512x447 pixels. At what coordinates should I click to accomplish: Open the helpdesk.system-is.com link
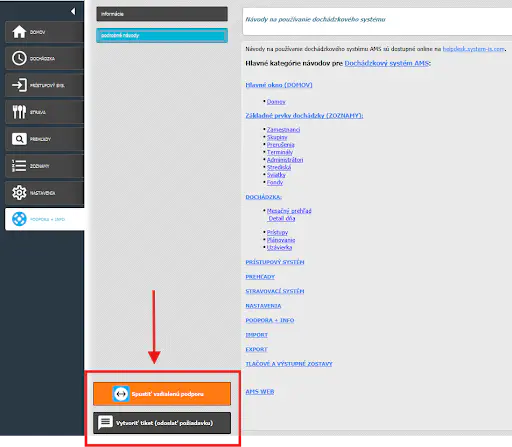(x=473, y=49)
